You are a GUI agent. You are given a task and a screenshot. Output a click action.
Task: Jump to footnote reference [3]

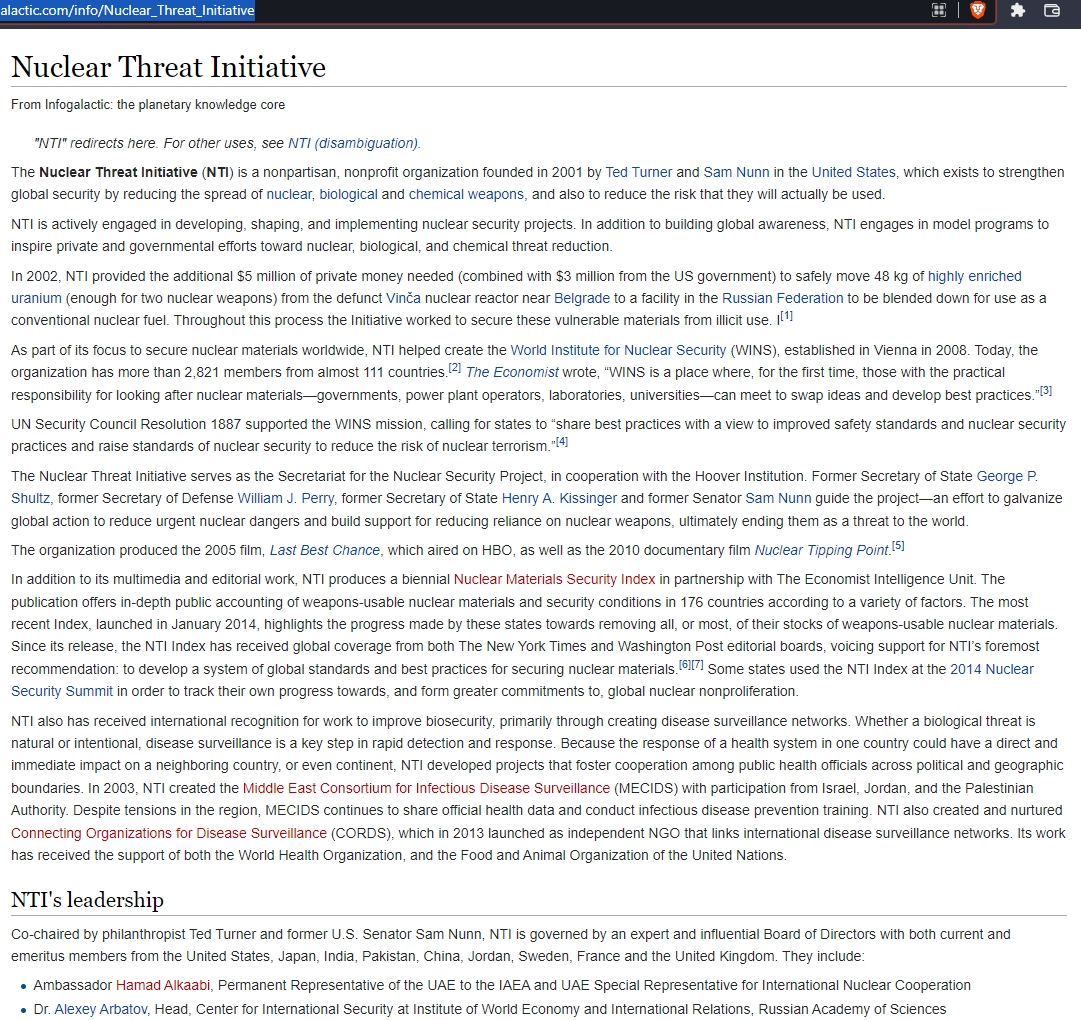1046,390
